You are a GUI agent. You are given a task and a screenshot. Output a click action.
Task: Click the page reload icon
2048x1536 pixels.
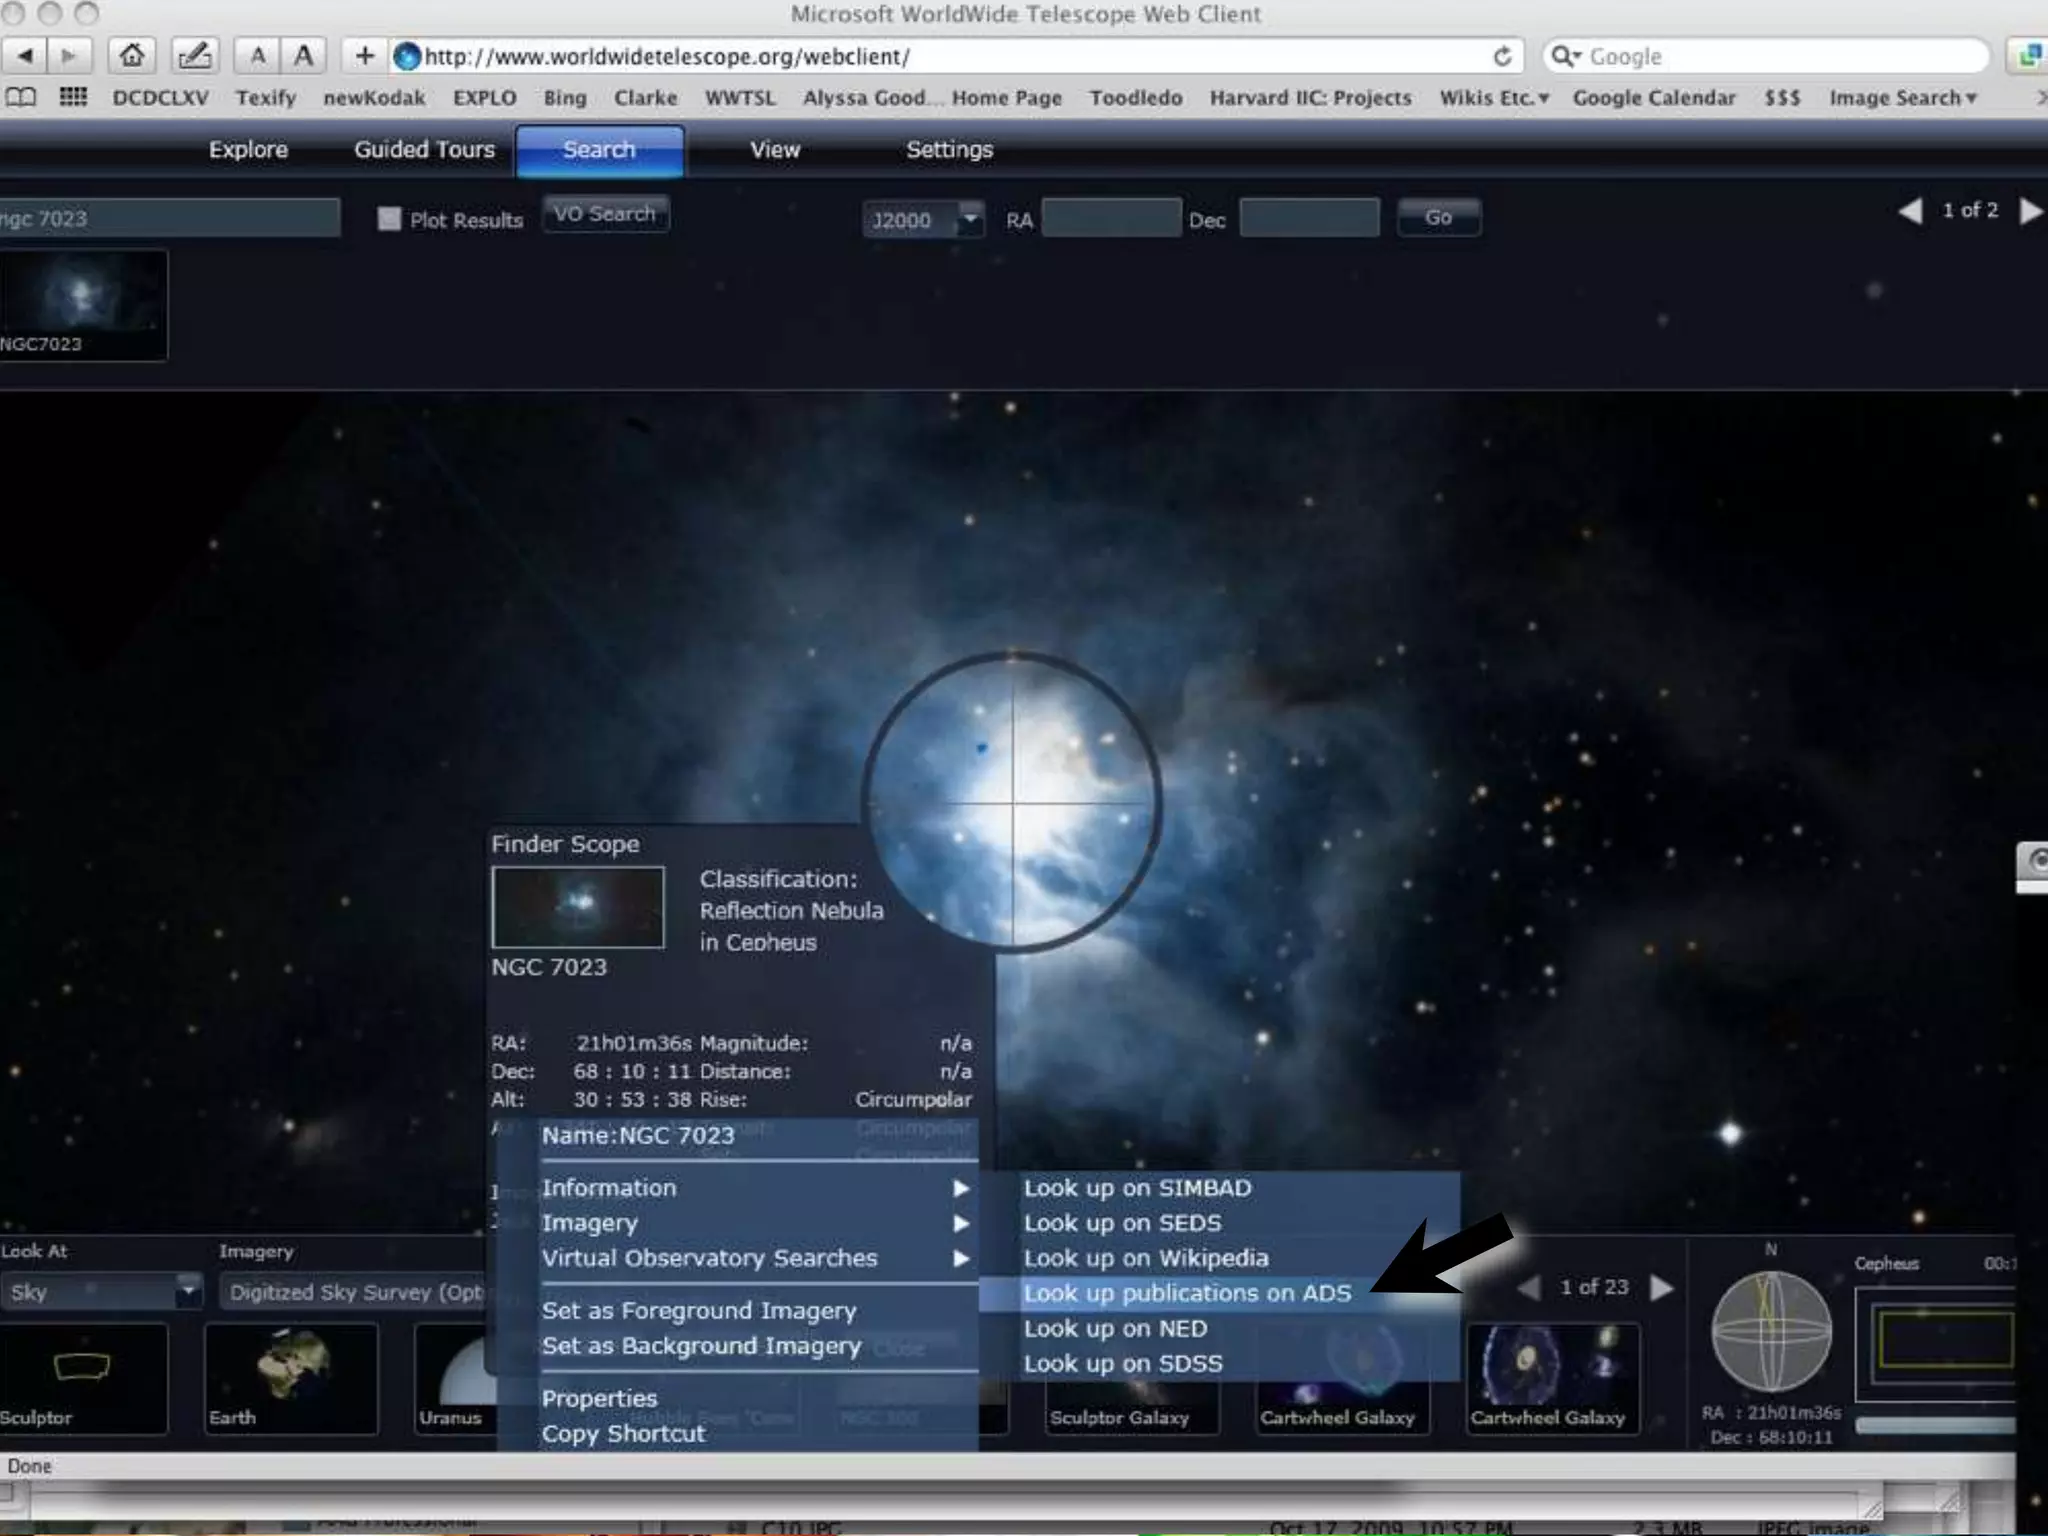point(1502,57)
